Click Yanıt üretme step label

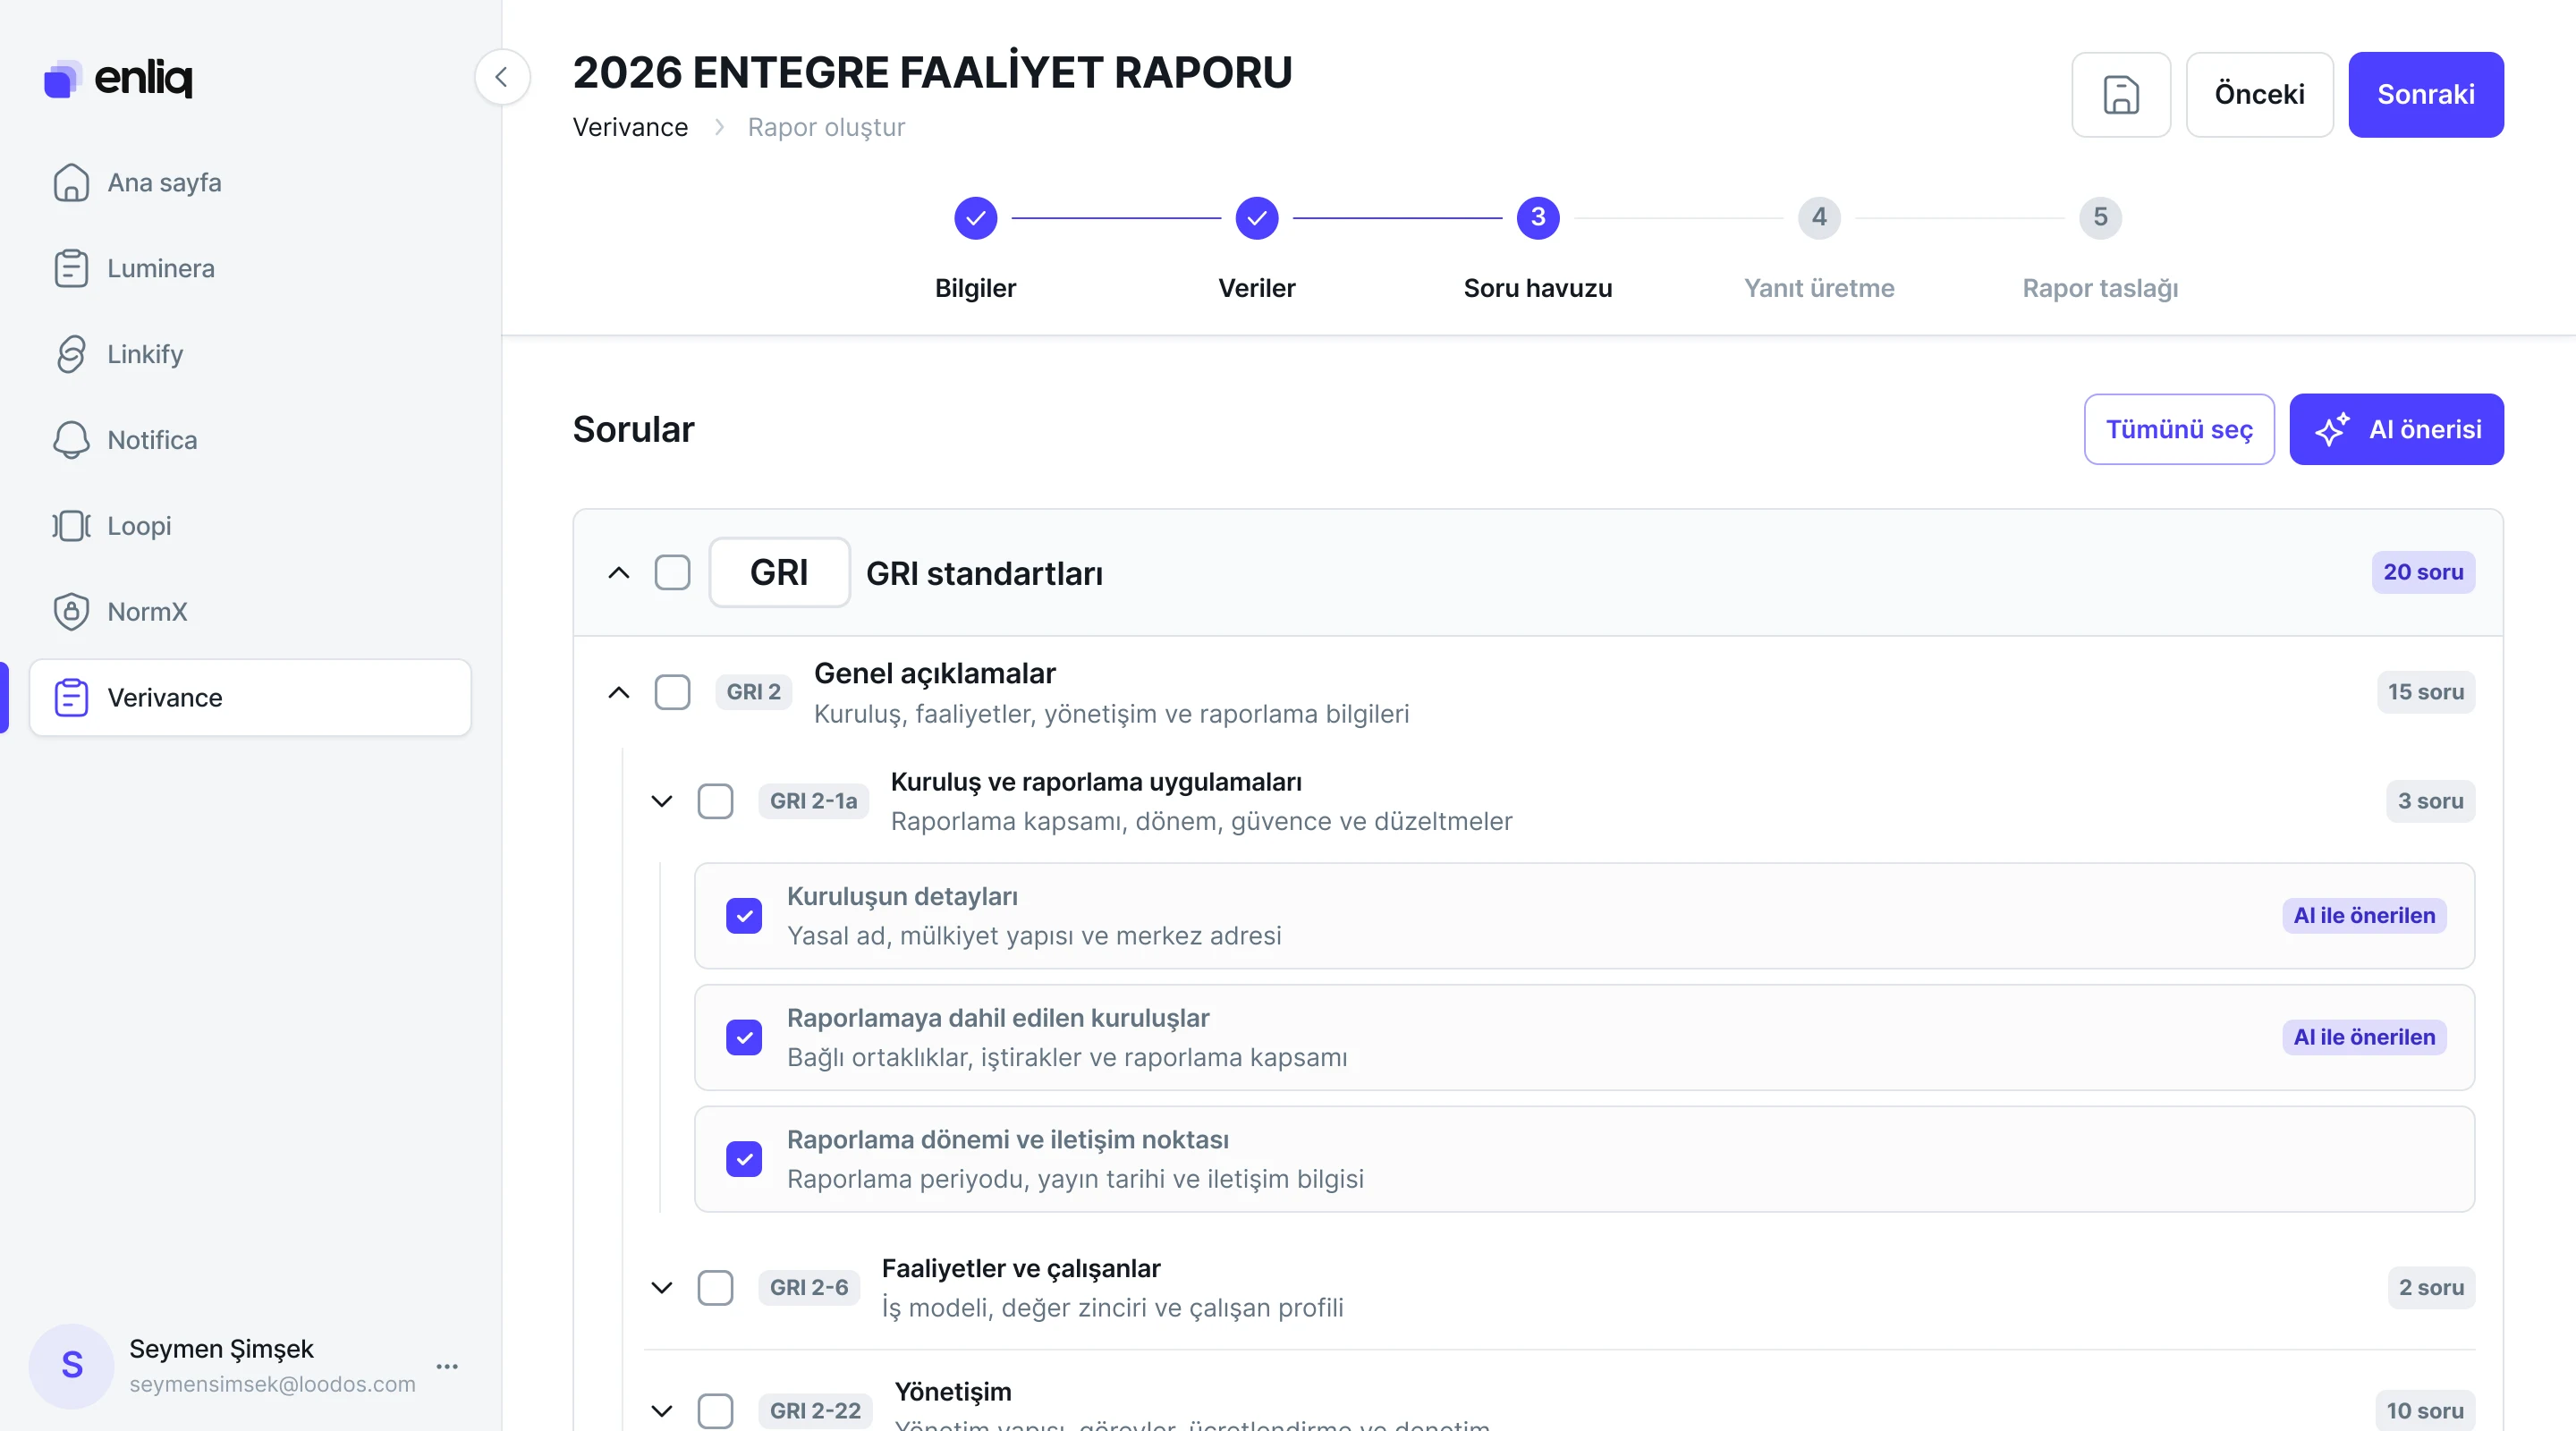pos(1819,288)
